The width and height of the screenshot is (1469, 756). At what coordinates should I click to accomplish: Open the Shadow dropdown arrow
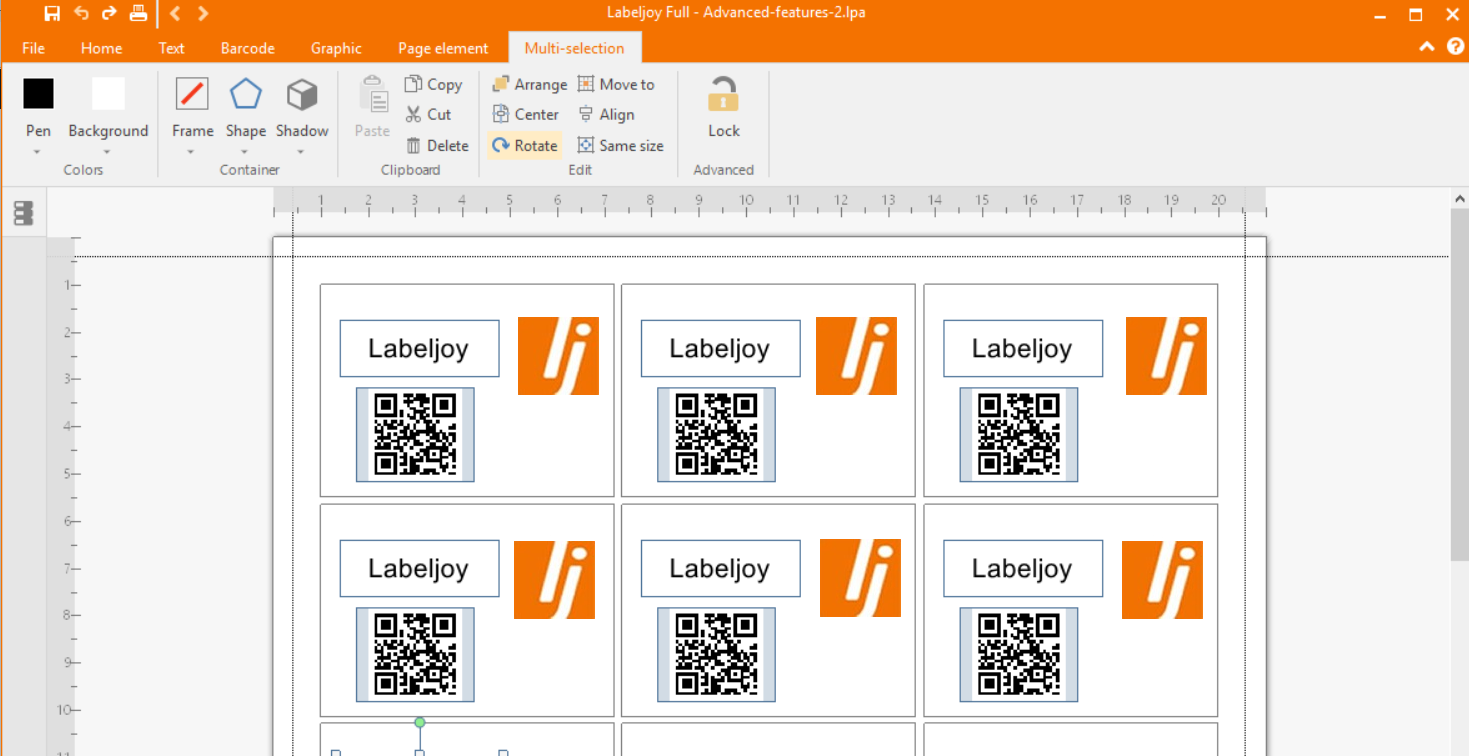coord(300,152)
